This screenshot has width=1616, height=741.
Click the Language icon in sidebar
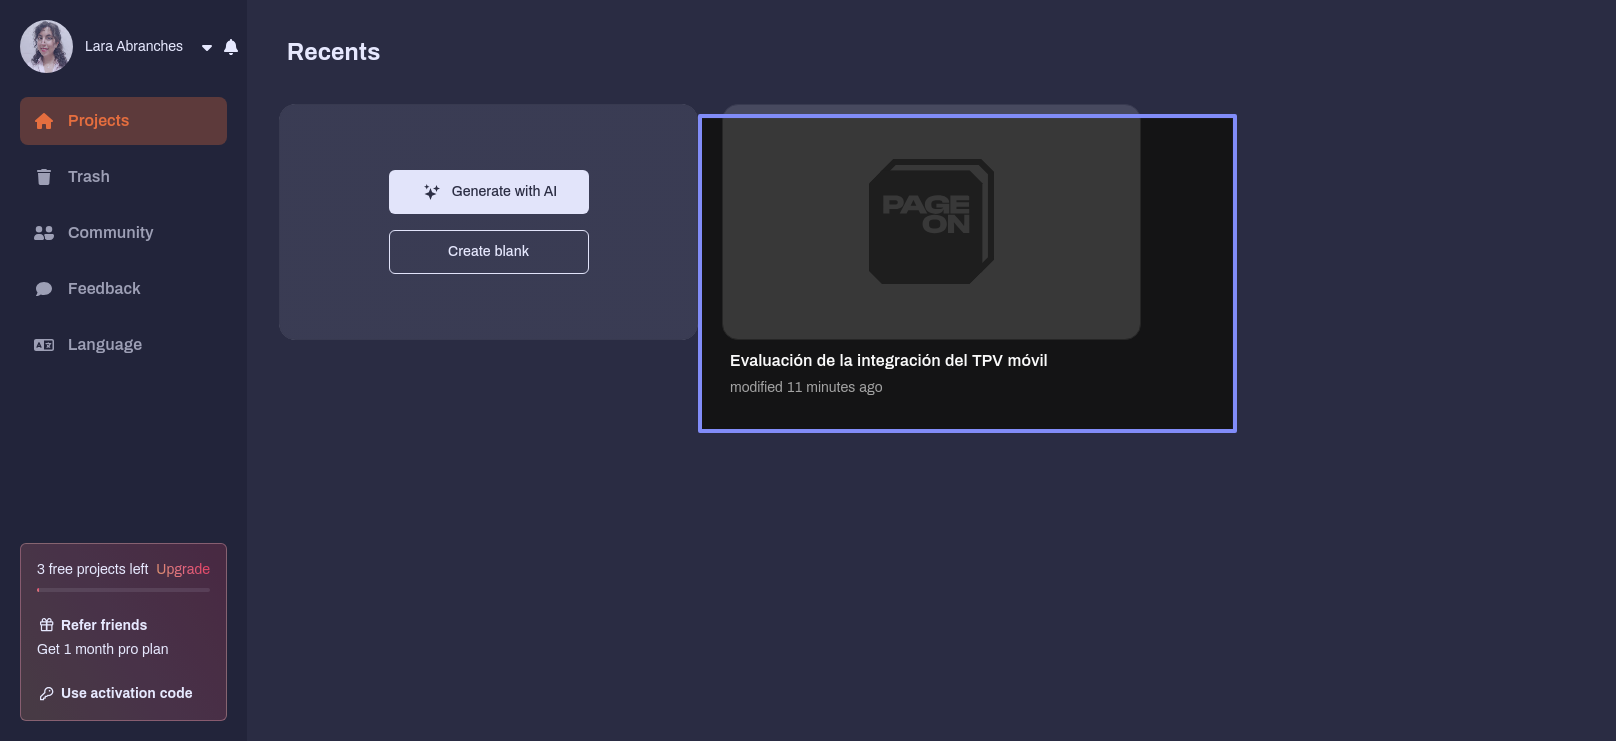click(44, 345)
